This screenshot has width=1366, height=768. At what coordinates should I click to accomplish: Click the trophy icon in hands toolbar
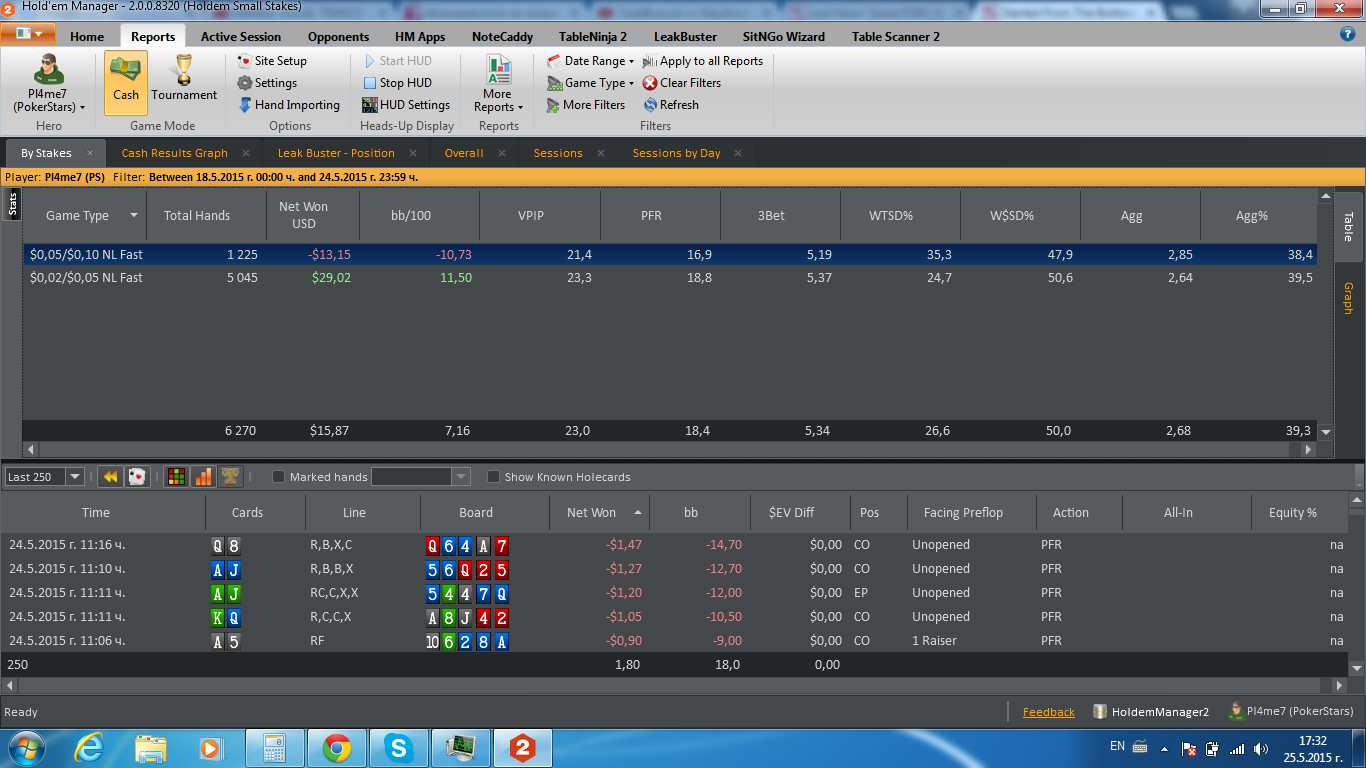230,477
